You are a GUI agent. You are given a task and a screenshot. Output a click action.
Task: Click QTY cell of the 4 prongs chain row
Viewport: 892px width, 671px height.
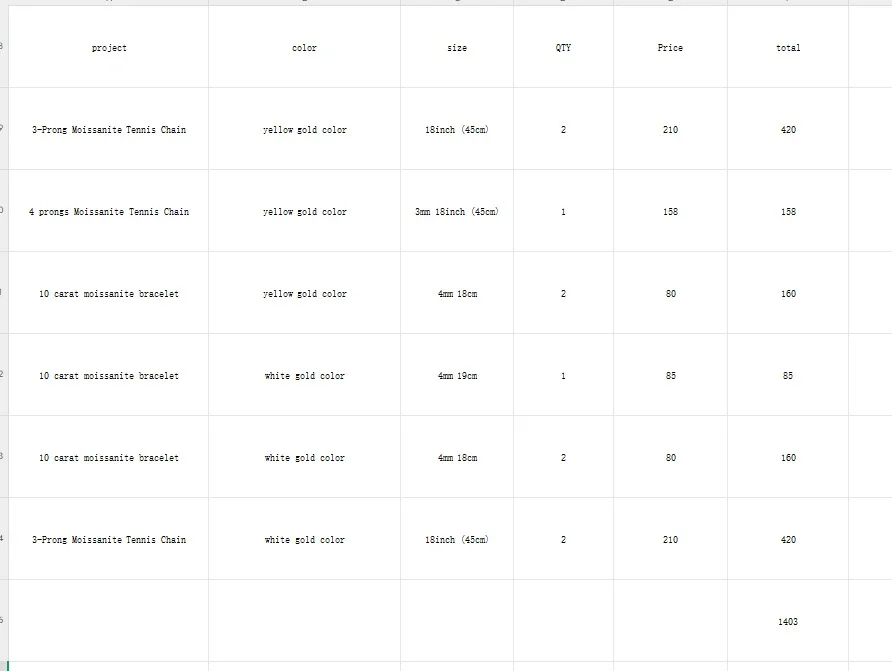[x=563, y=212]
